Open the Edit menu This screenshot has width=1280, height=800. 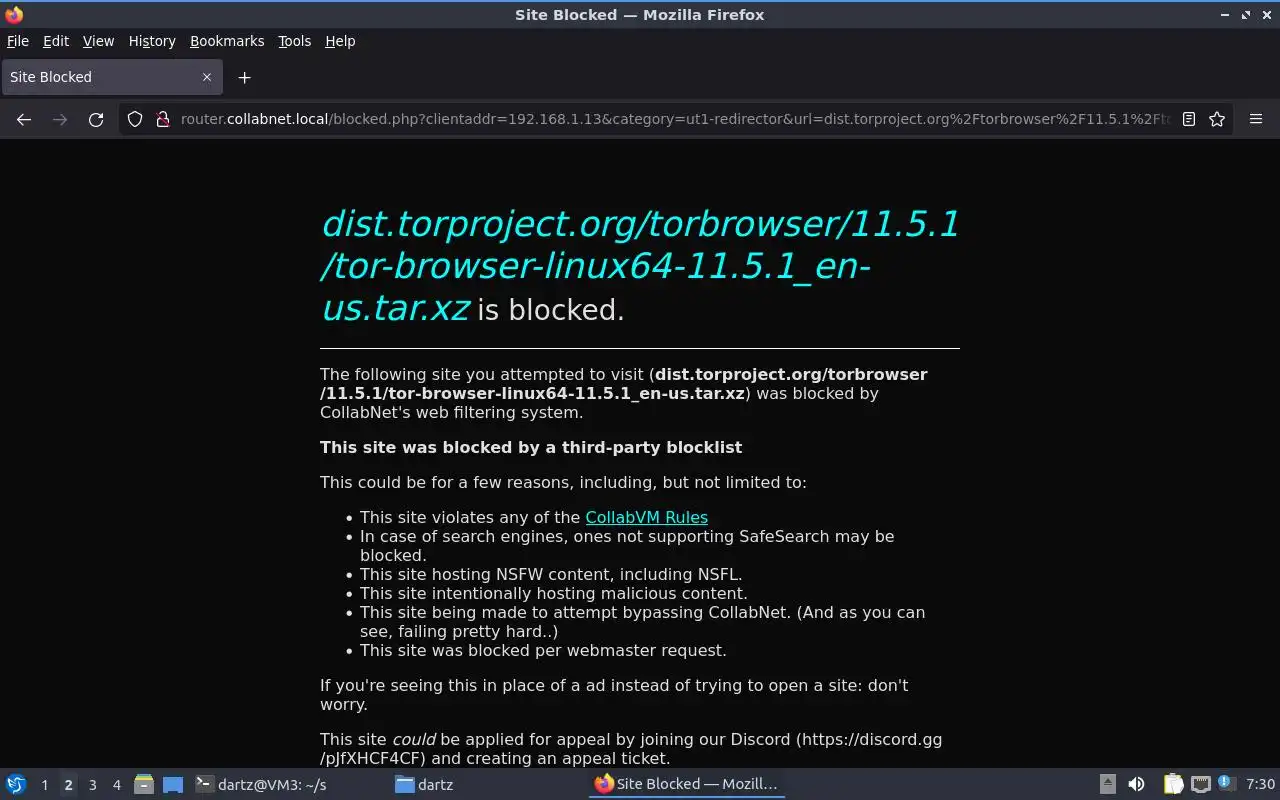click(56, 41)
